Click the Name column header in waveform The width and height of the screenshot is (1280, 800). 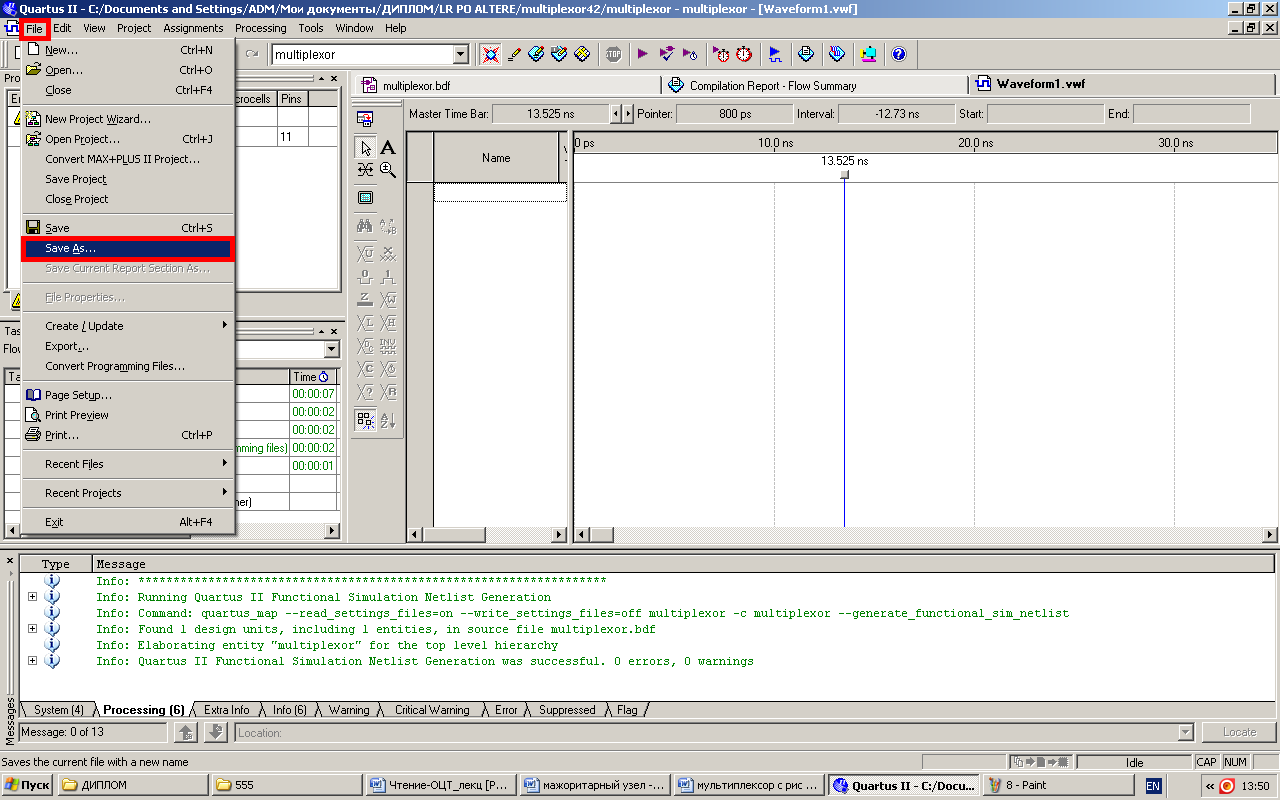(496, 158)
